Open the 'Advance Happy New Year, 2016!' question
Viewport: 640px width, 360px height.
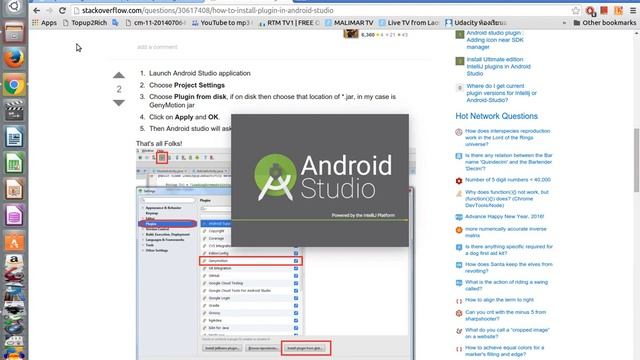(504, 217)
